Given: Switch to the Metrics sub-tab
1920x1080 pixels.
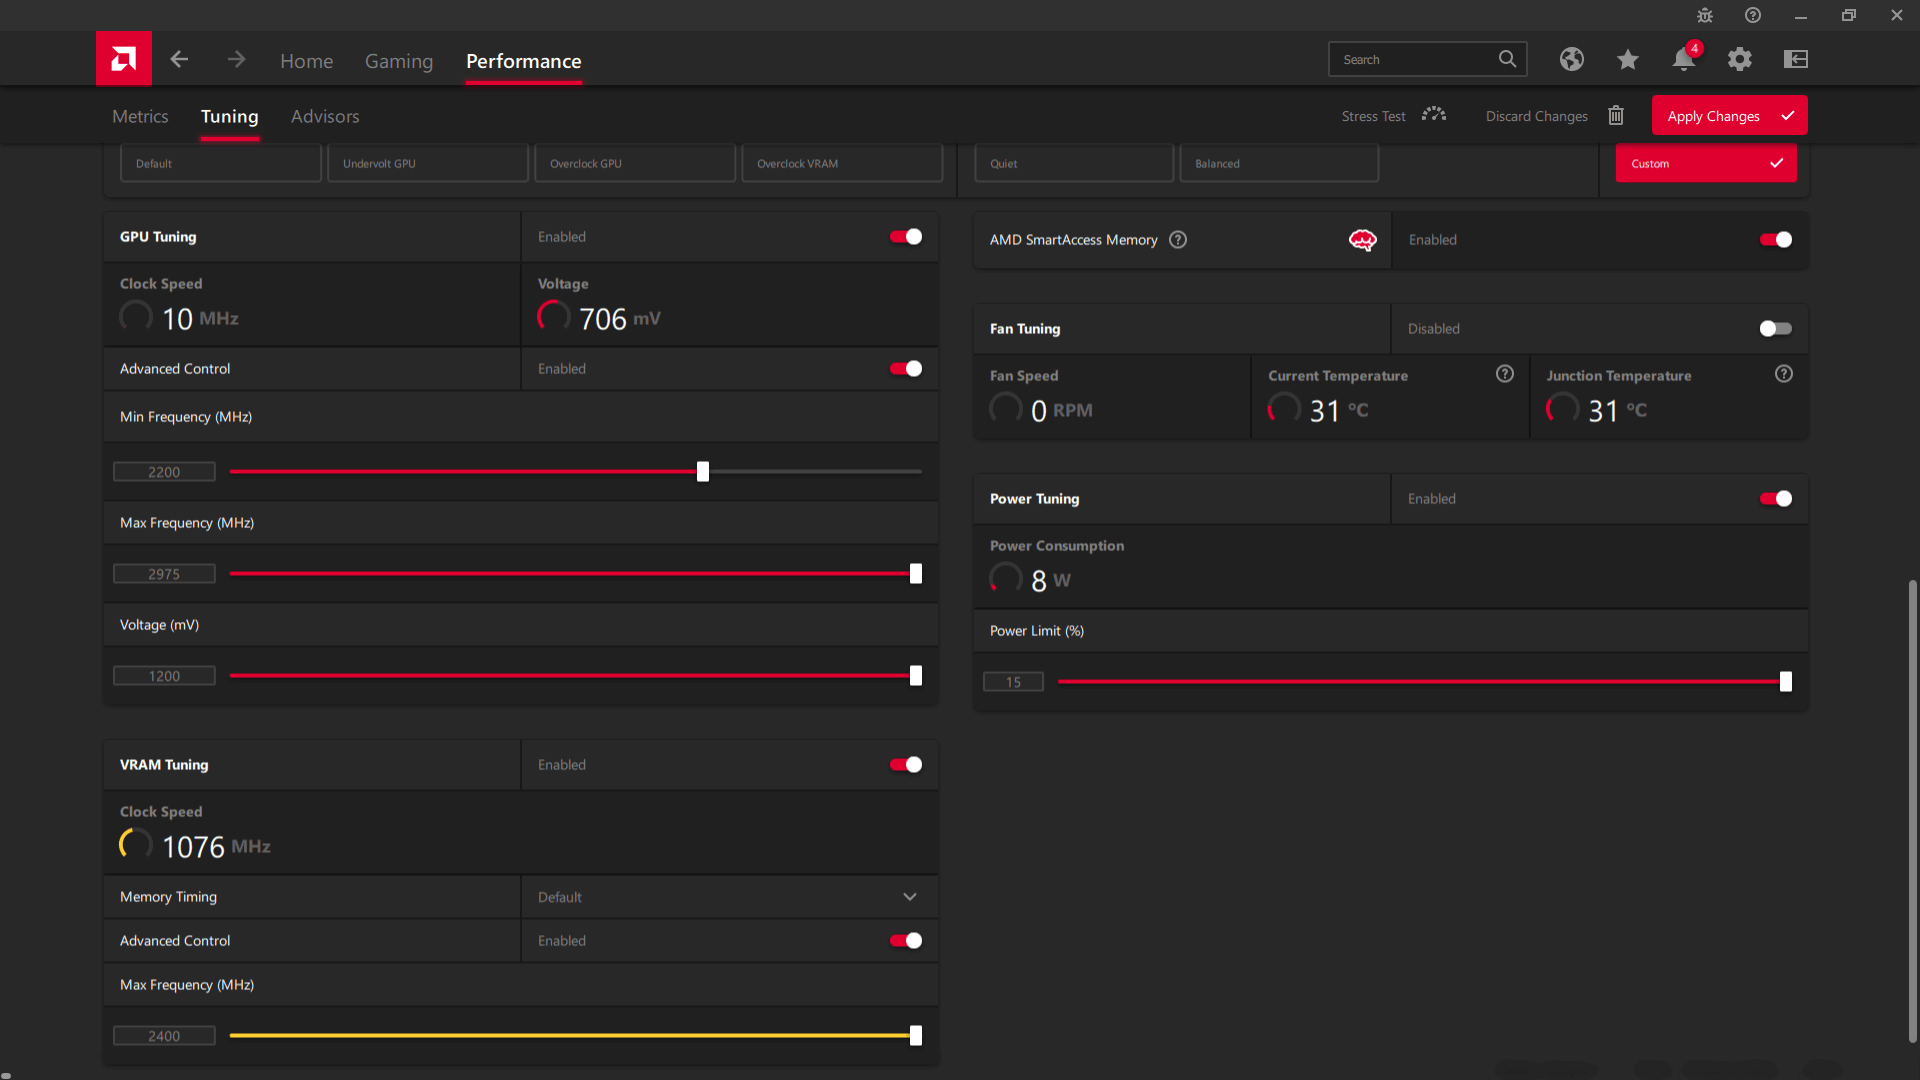Looking at the screenshot, I should (x=140, y=116).
